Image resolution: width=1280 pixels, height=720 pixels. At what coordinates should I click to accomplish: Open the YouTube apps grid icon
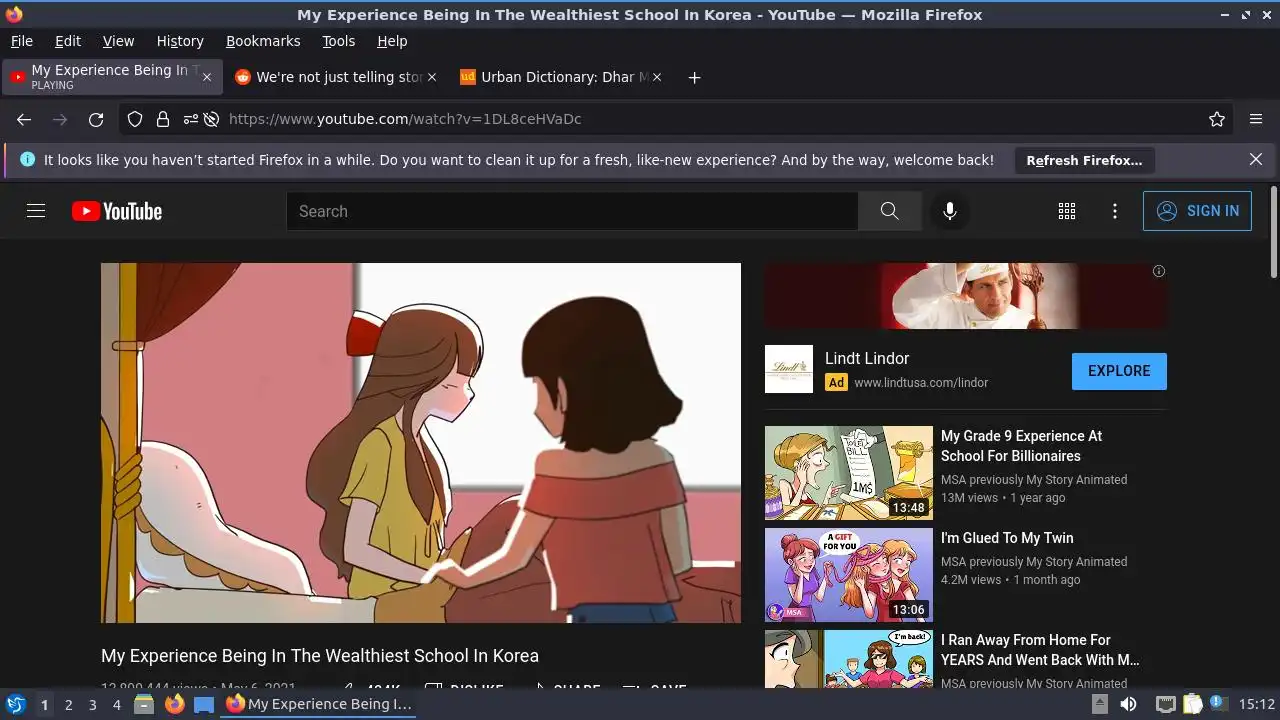1067,211
